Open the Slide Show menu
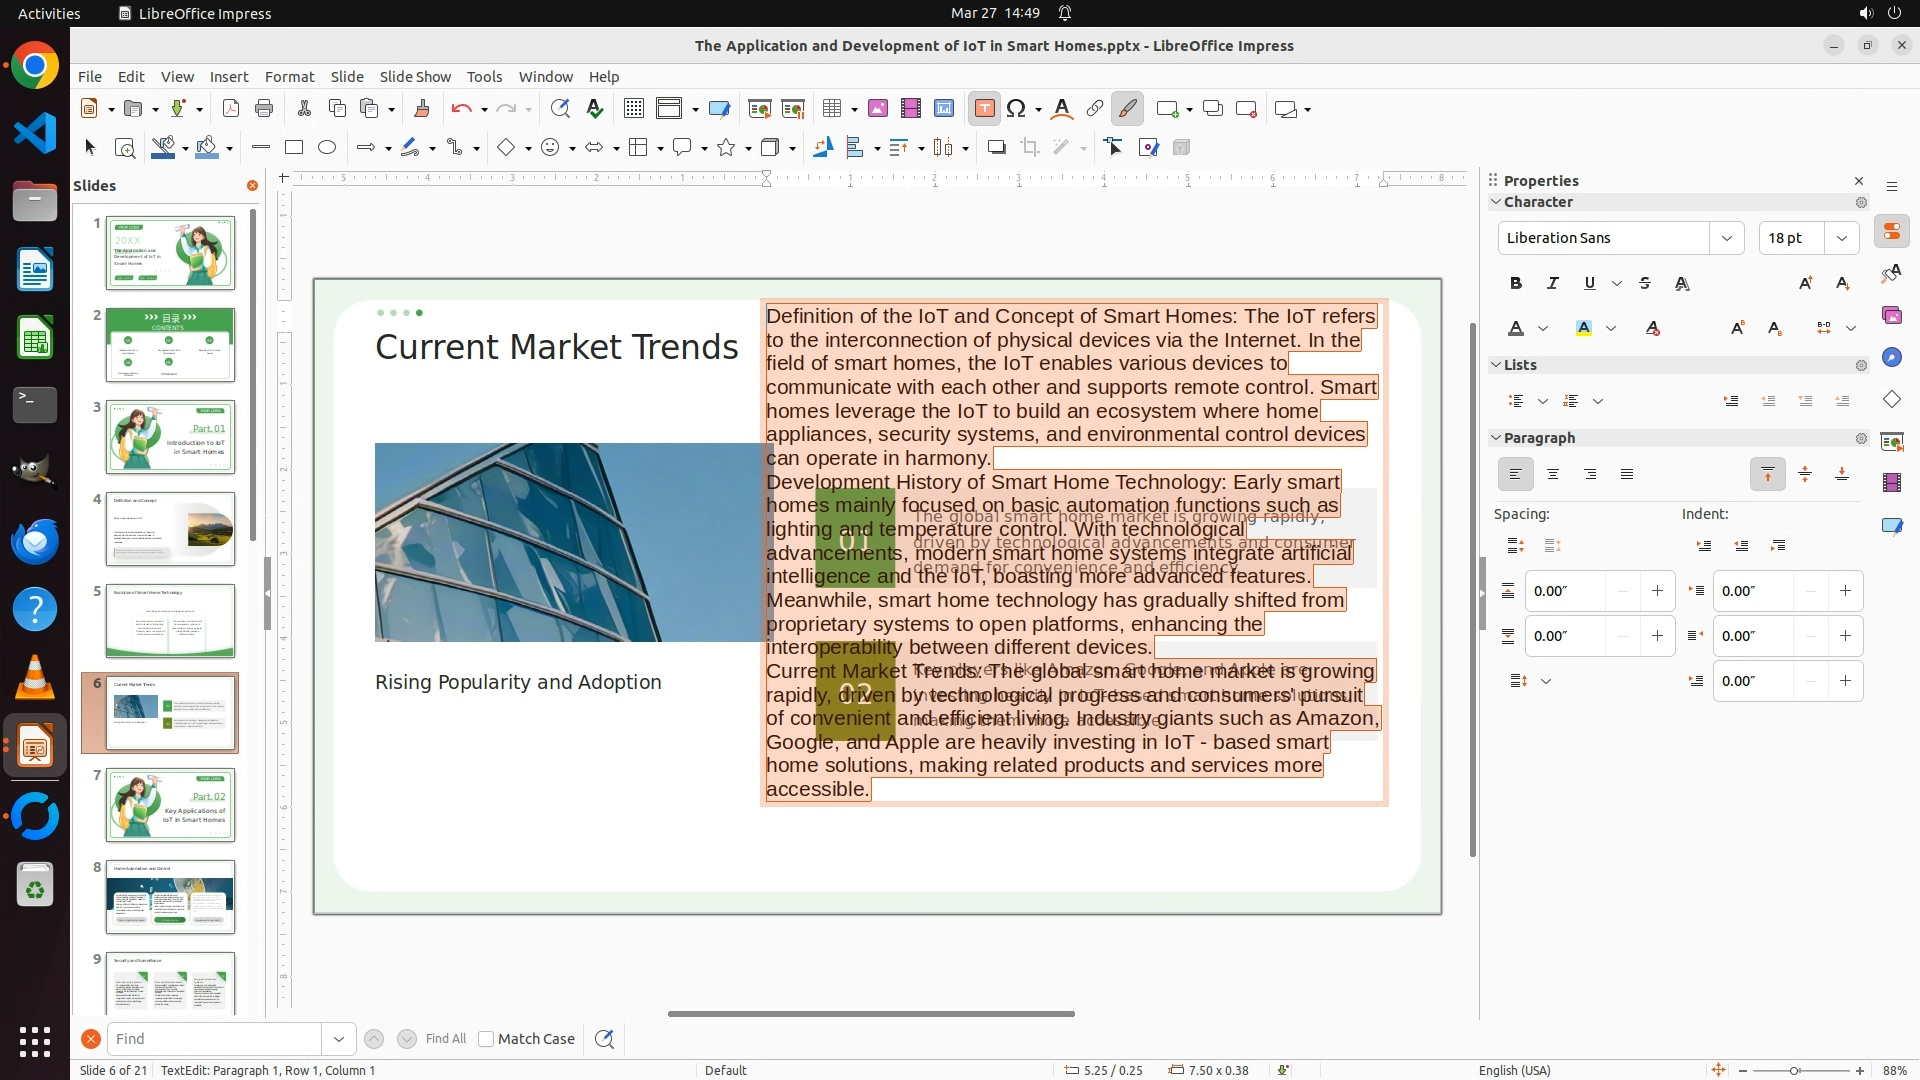 (x=415, y=77)
